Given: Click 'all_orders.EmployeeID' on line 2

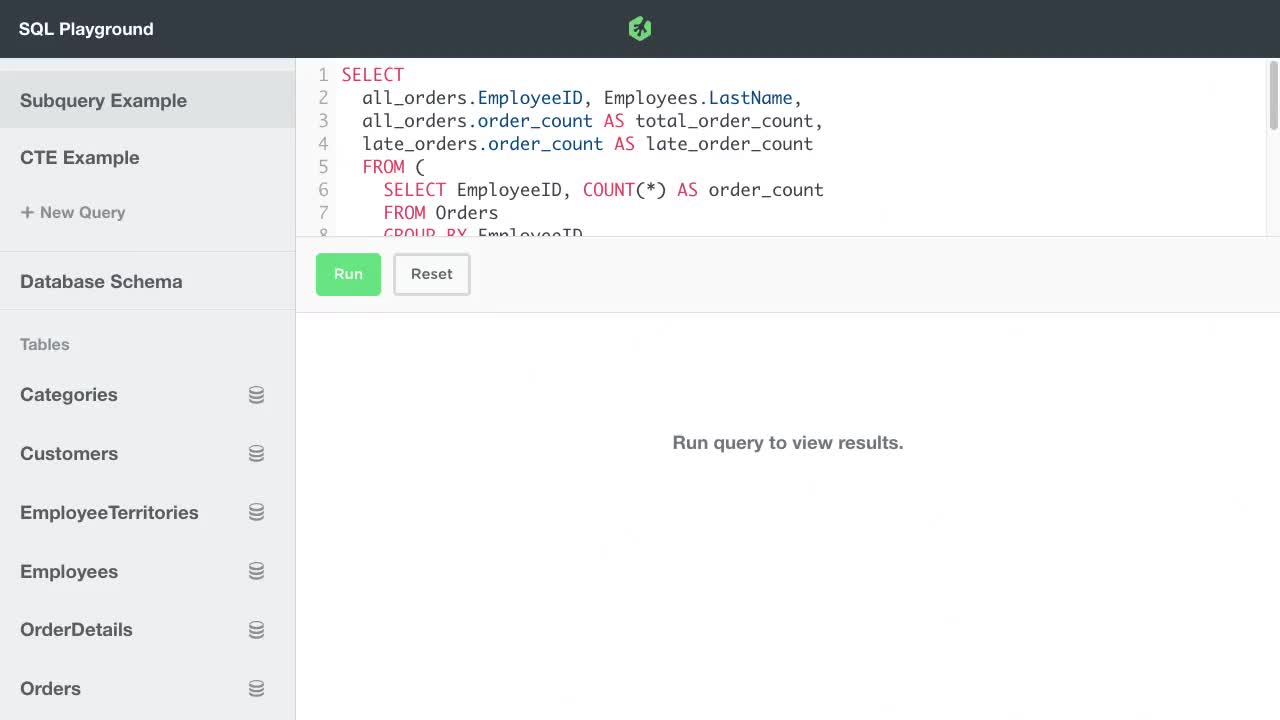Looking at the screenshot, I should point(472,98).
